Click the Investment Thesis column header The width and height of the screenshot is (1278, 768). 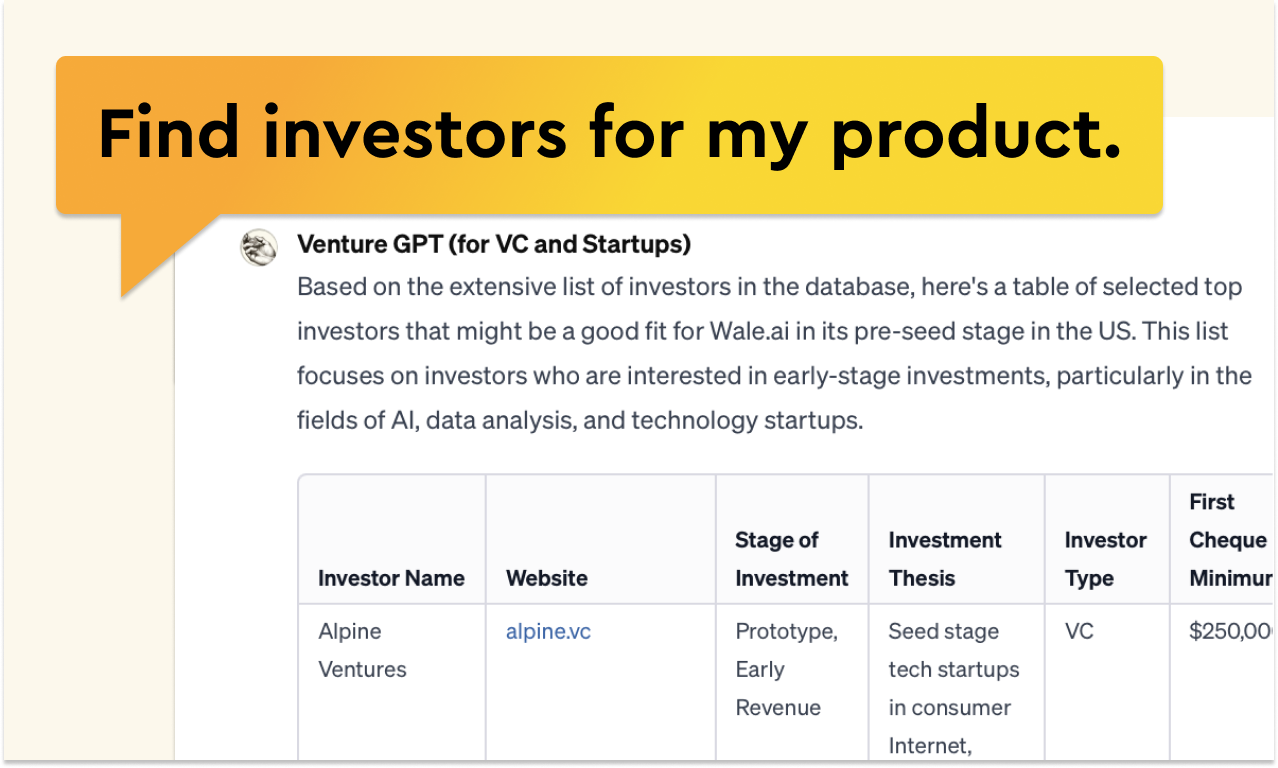point(945,559)
